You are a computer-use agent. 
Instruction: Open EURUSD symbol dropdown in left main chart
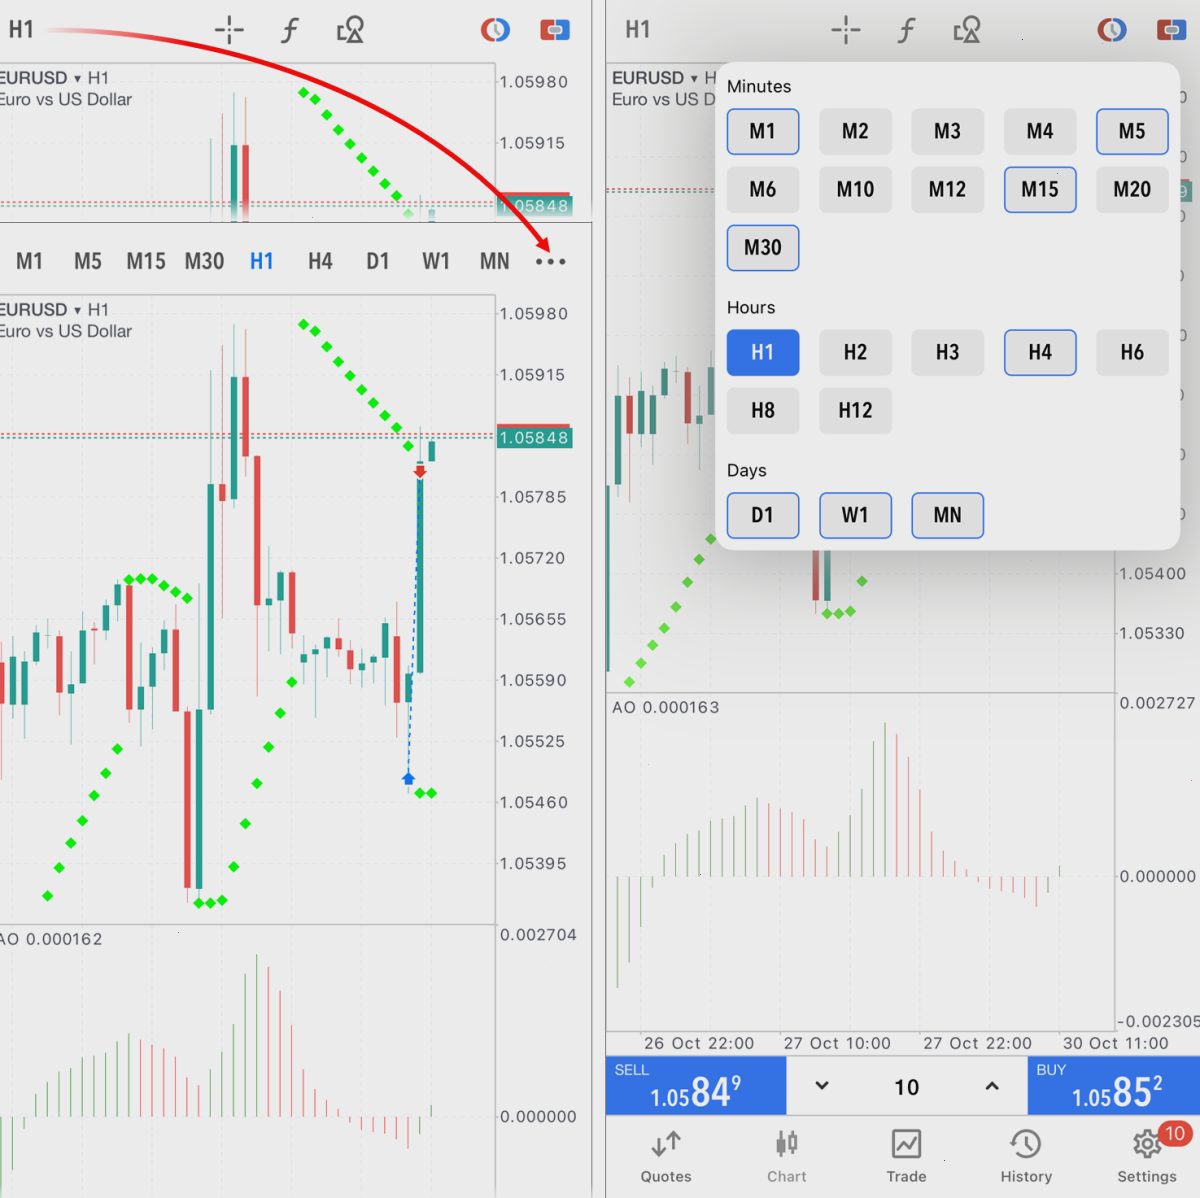click(52, 310)
